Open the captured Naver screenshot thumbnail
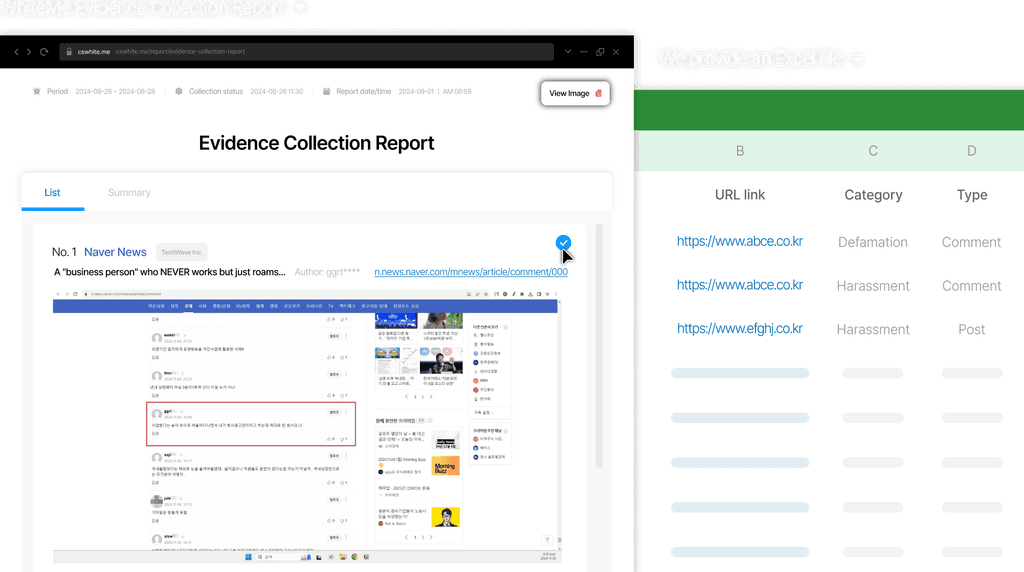The image size is (1024, 572). click(x=307, y=426)
